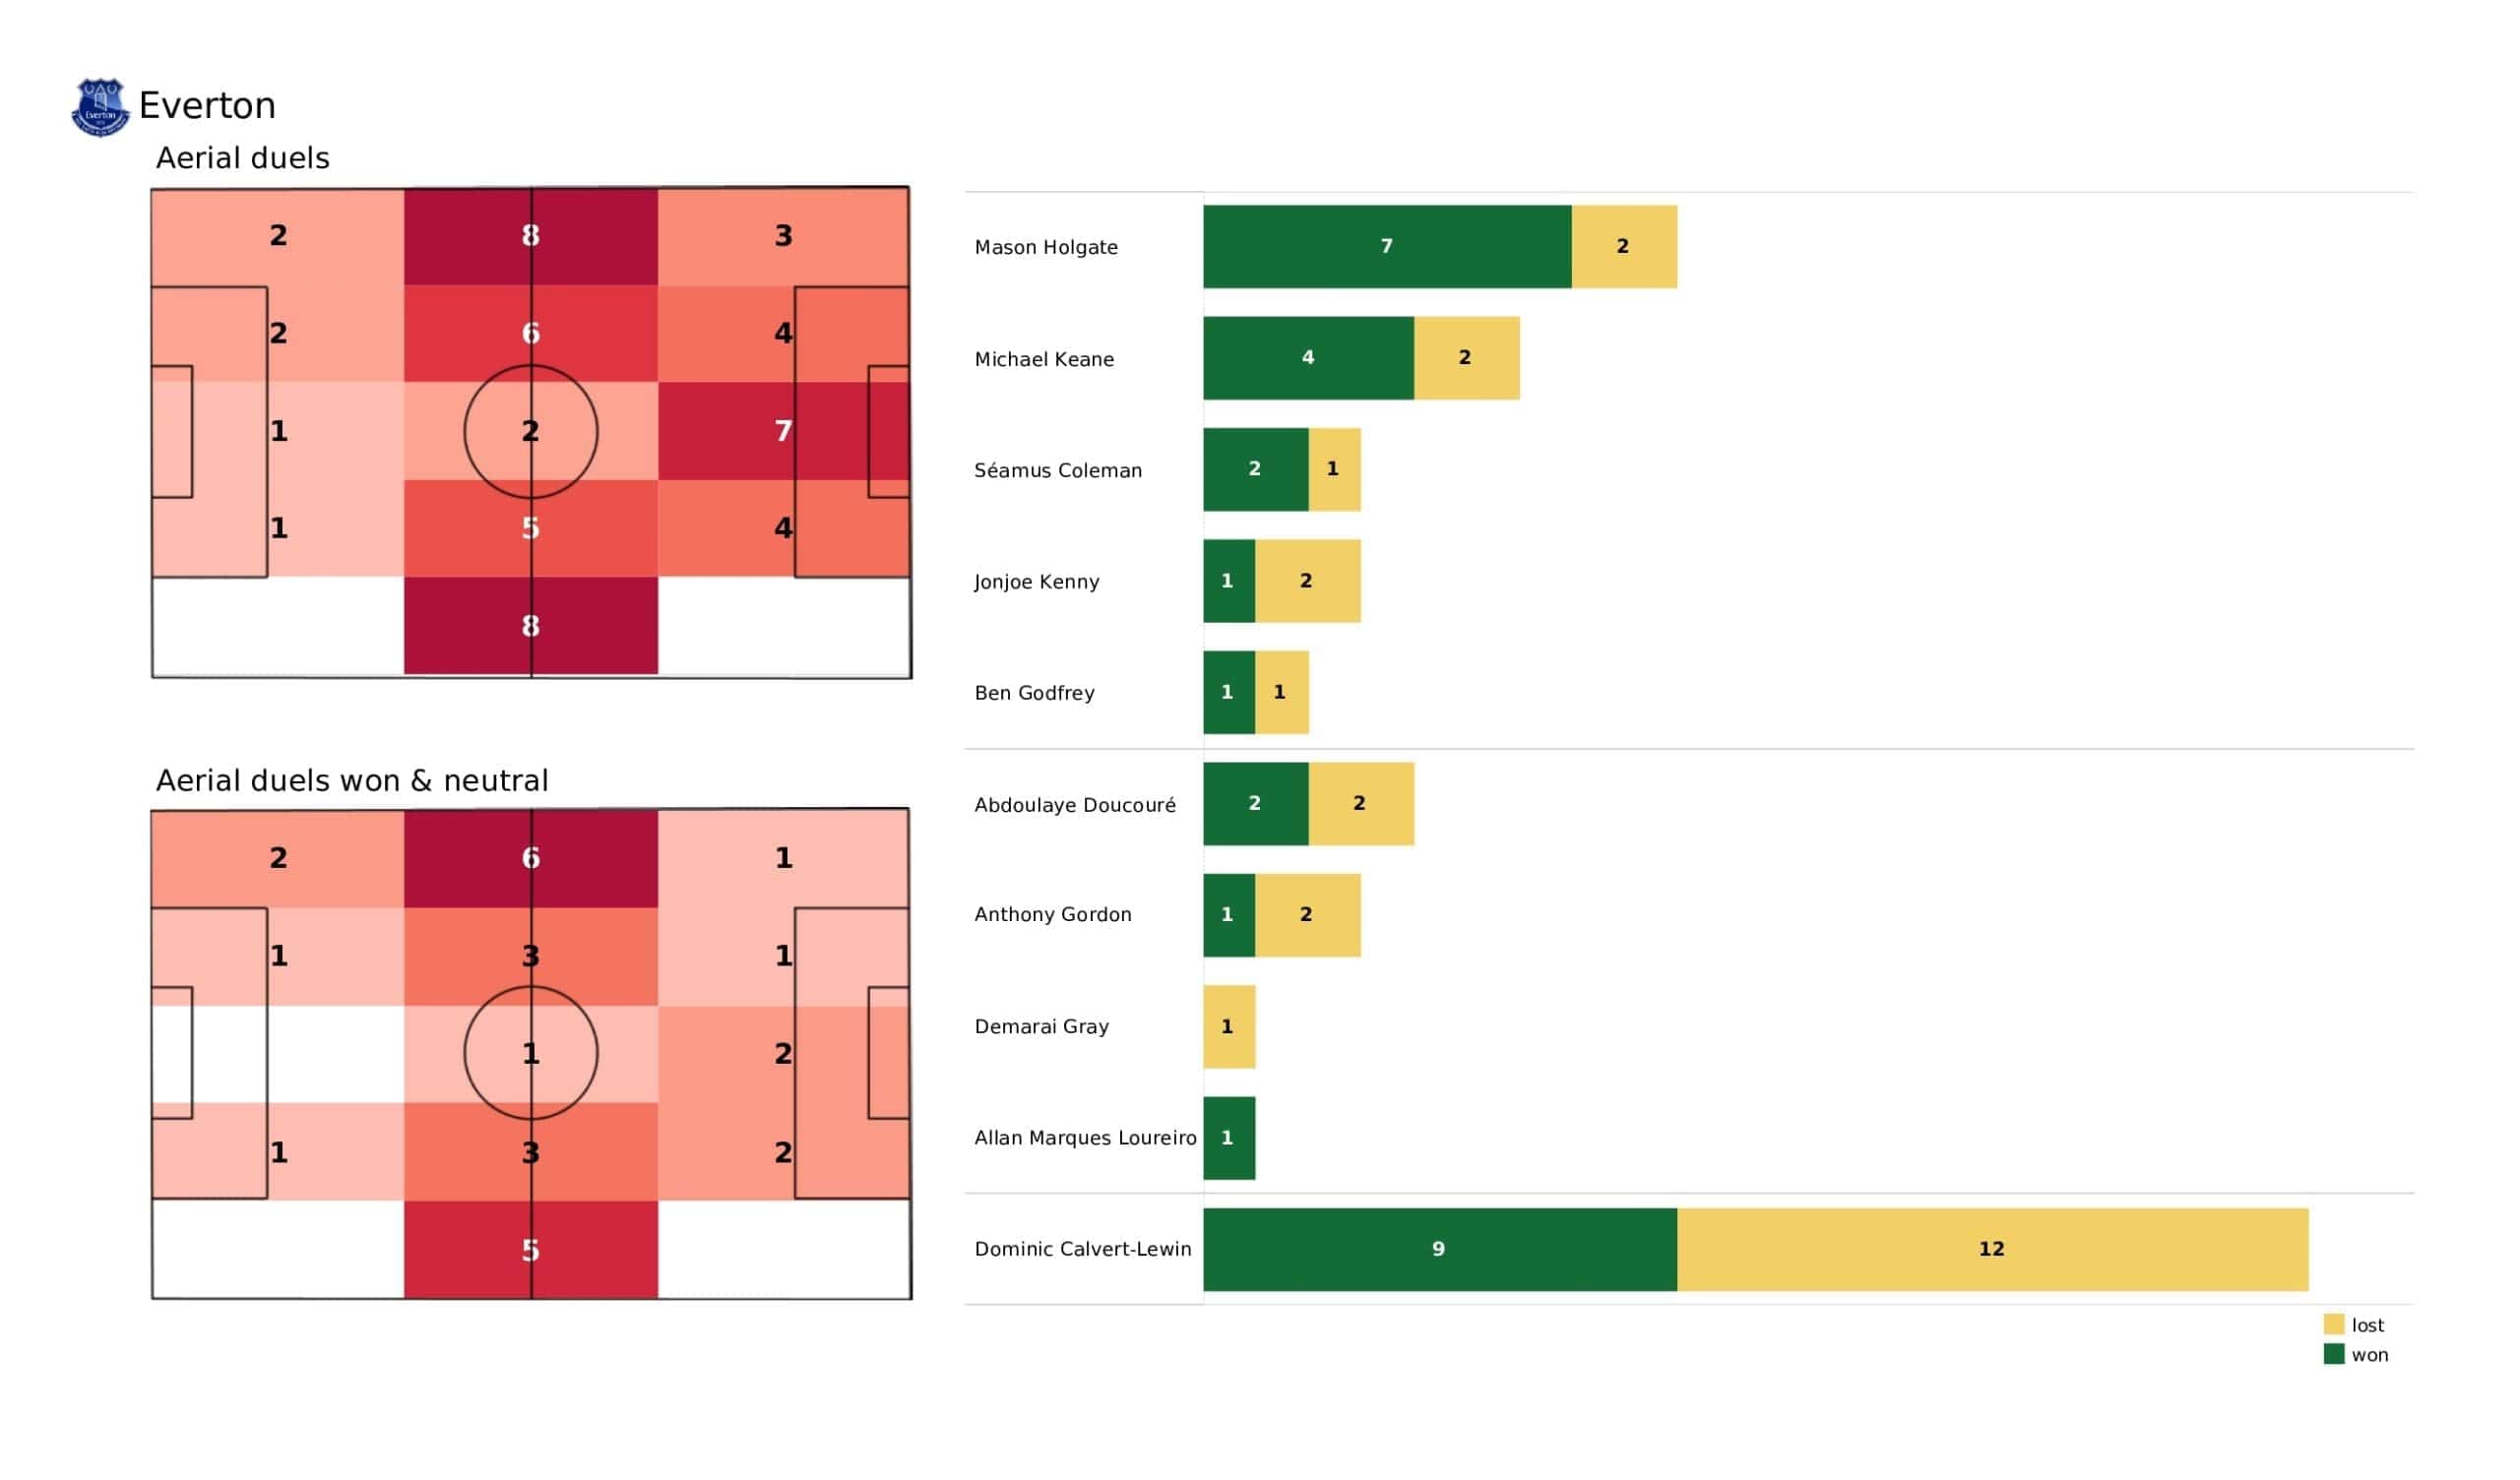This screenshot has height=1480, width=2520.
Task: Click Demarai Gray's yellow lost bar
Action: (1229, 1027)
